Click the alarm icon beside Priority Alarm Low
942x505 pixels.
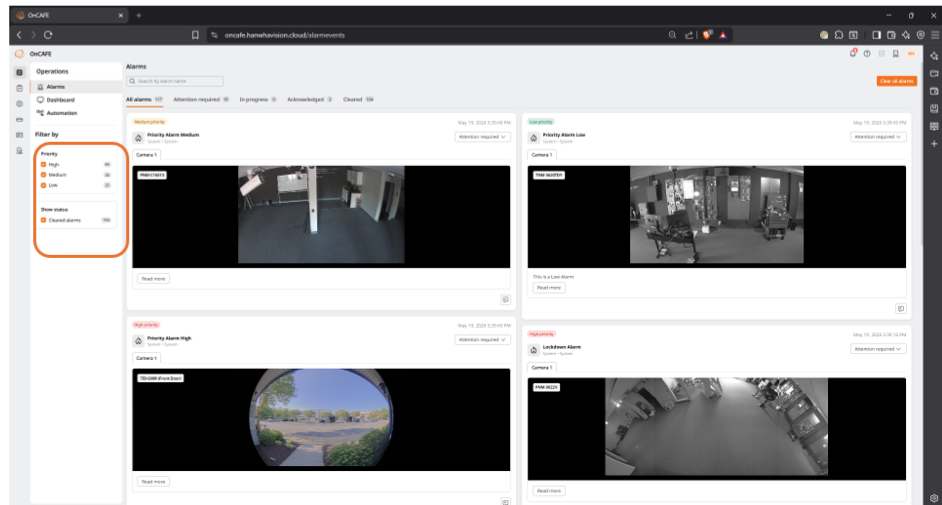(533, 138)
